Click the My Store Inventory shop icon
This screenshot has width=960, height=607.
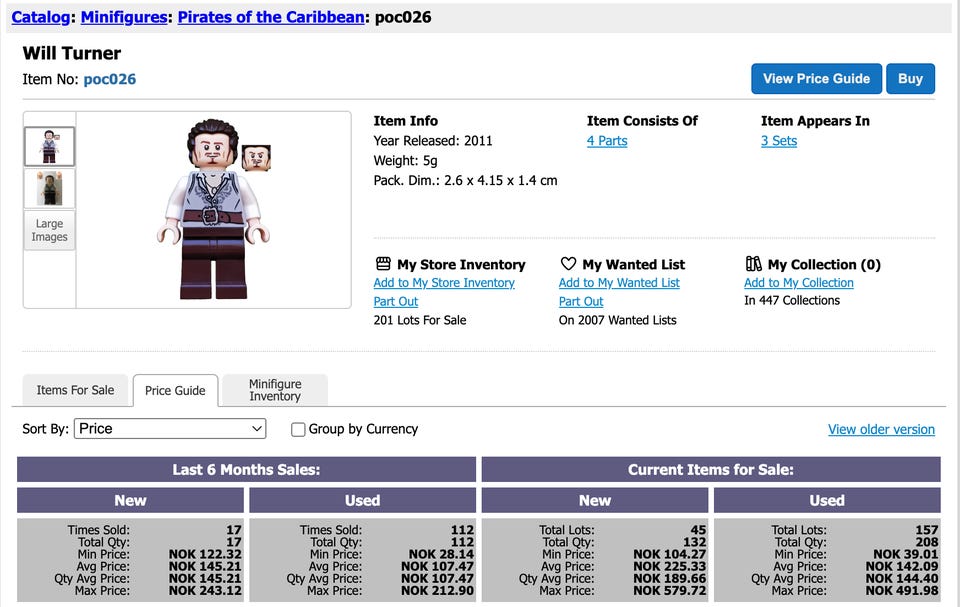(383, 264)
